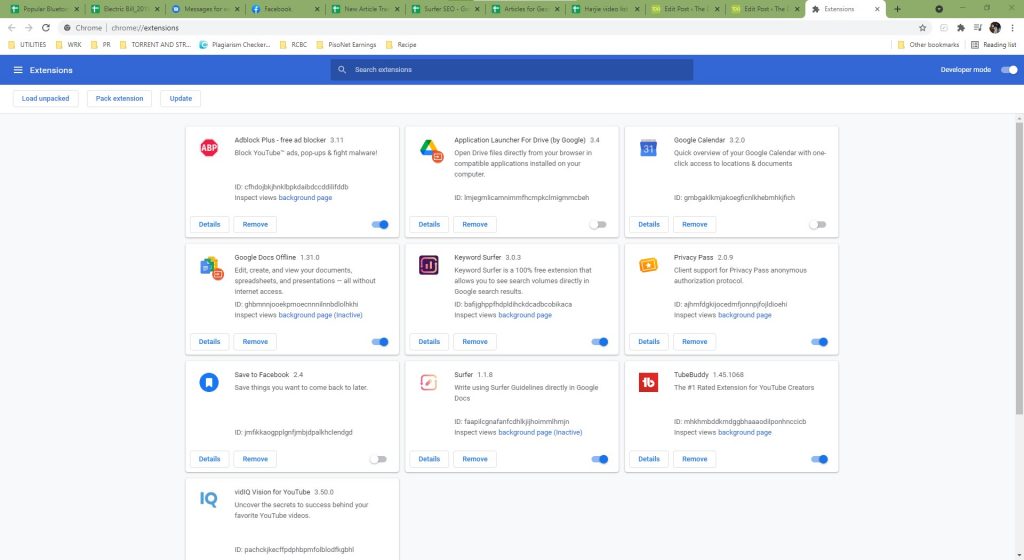The image size is (1024, 560).
Task: Open Chrome three-dot menu
Action: tap(1012, 28)
